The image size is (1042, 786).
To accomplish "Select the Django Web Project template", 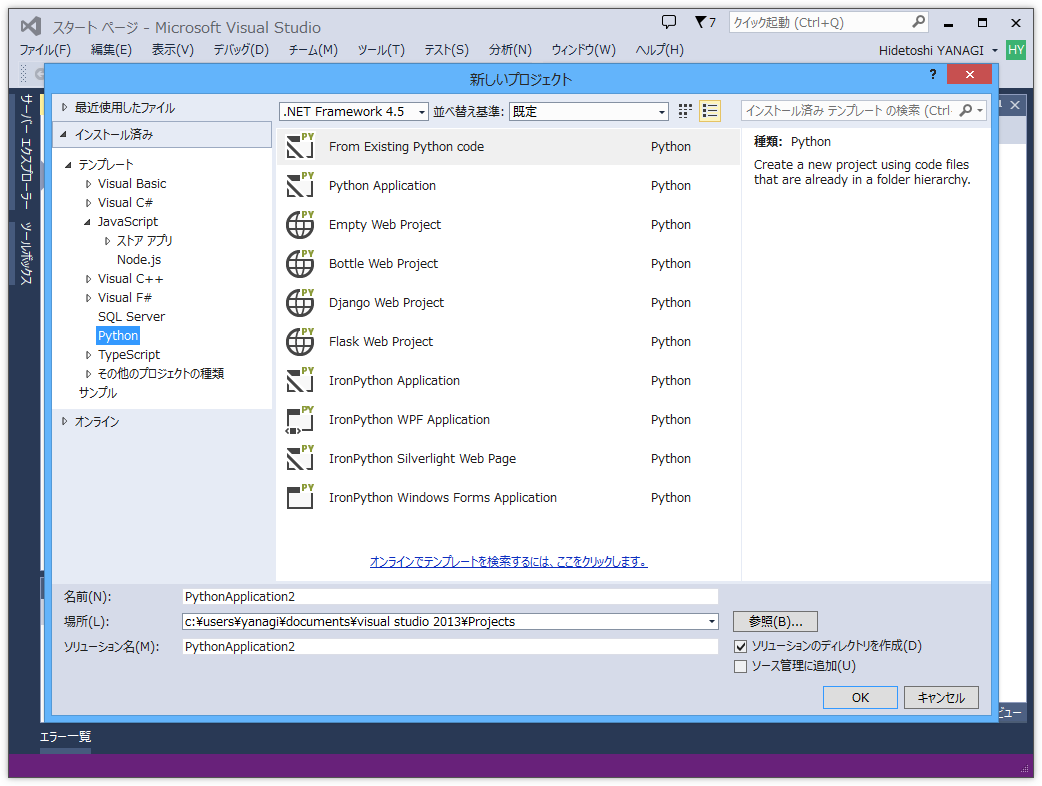I will [x=508, y=302].
